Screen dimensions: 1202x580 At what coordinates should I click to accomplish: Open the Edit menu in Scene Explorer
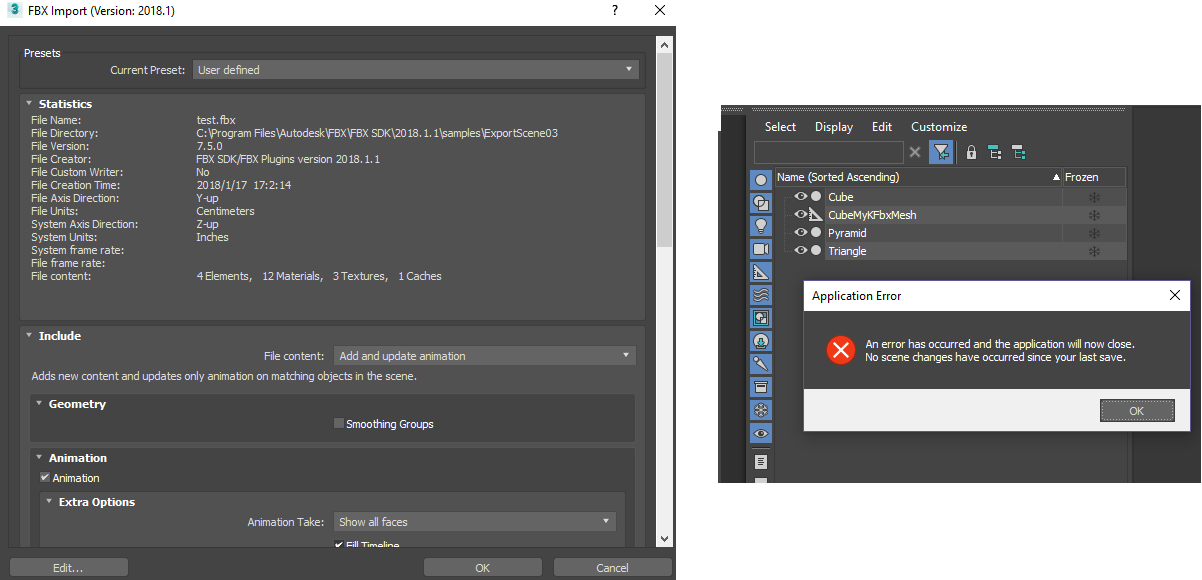(x=882, y=127)
